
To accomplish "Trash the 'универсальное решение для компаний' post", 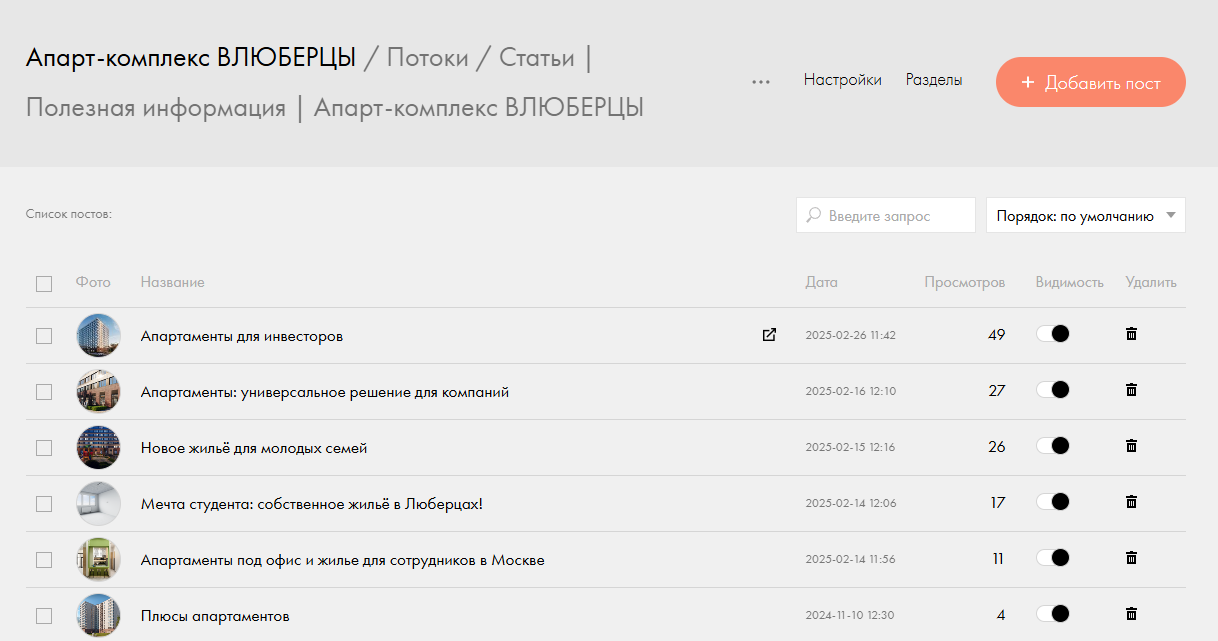I will 1131,390.
